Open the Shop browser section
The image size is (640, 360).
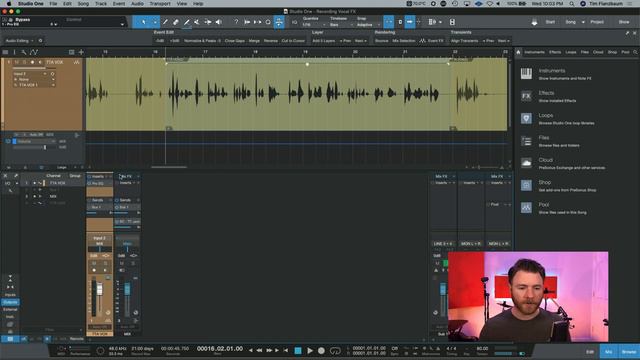point(558,186)
